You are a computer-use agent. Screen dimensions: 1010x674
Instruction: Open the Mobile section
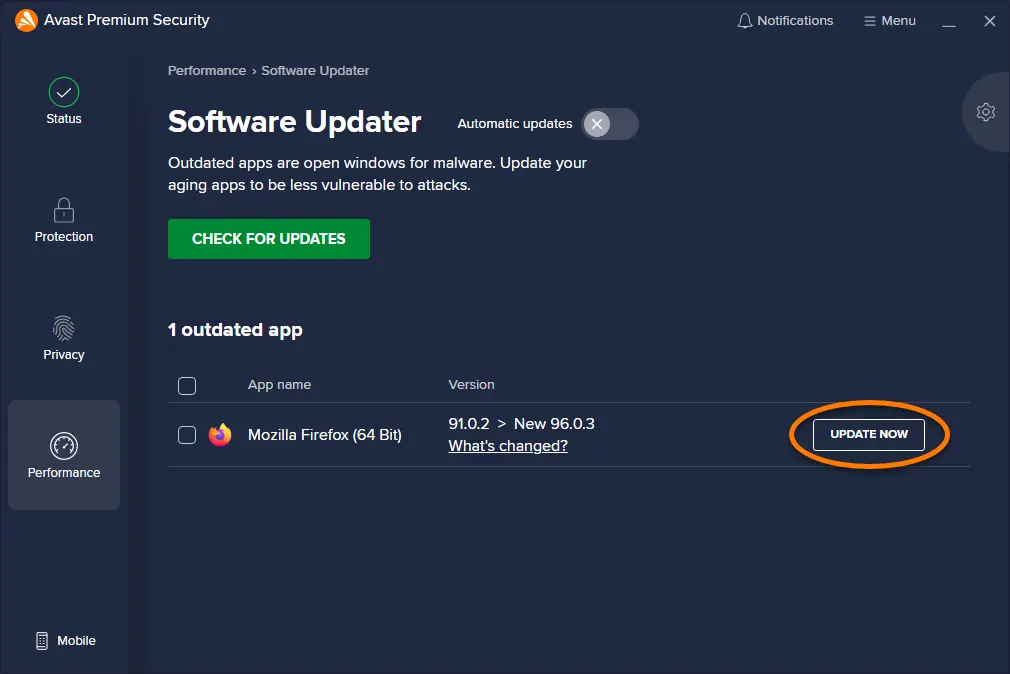coord(66,640)
